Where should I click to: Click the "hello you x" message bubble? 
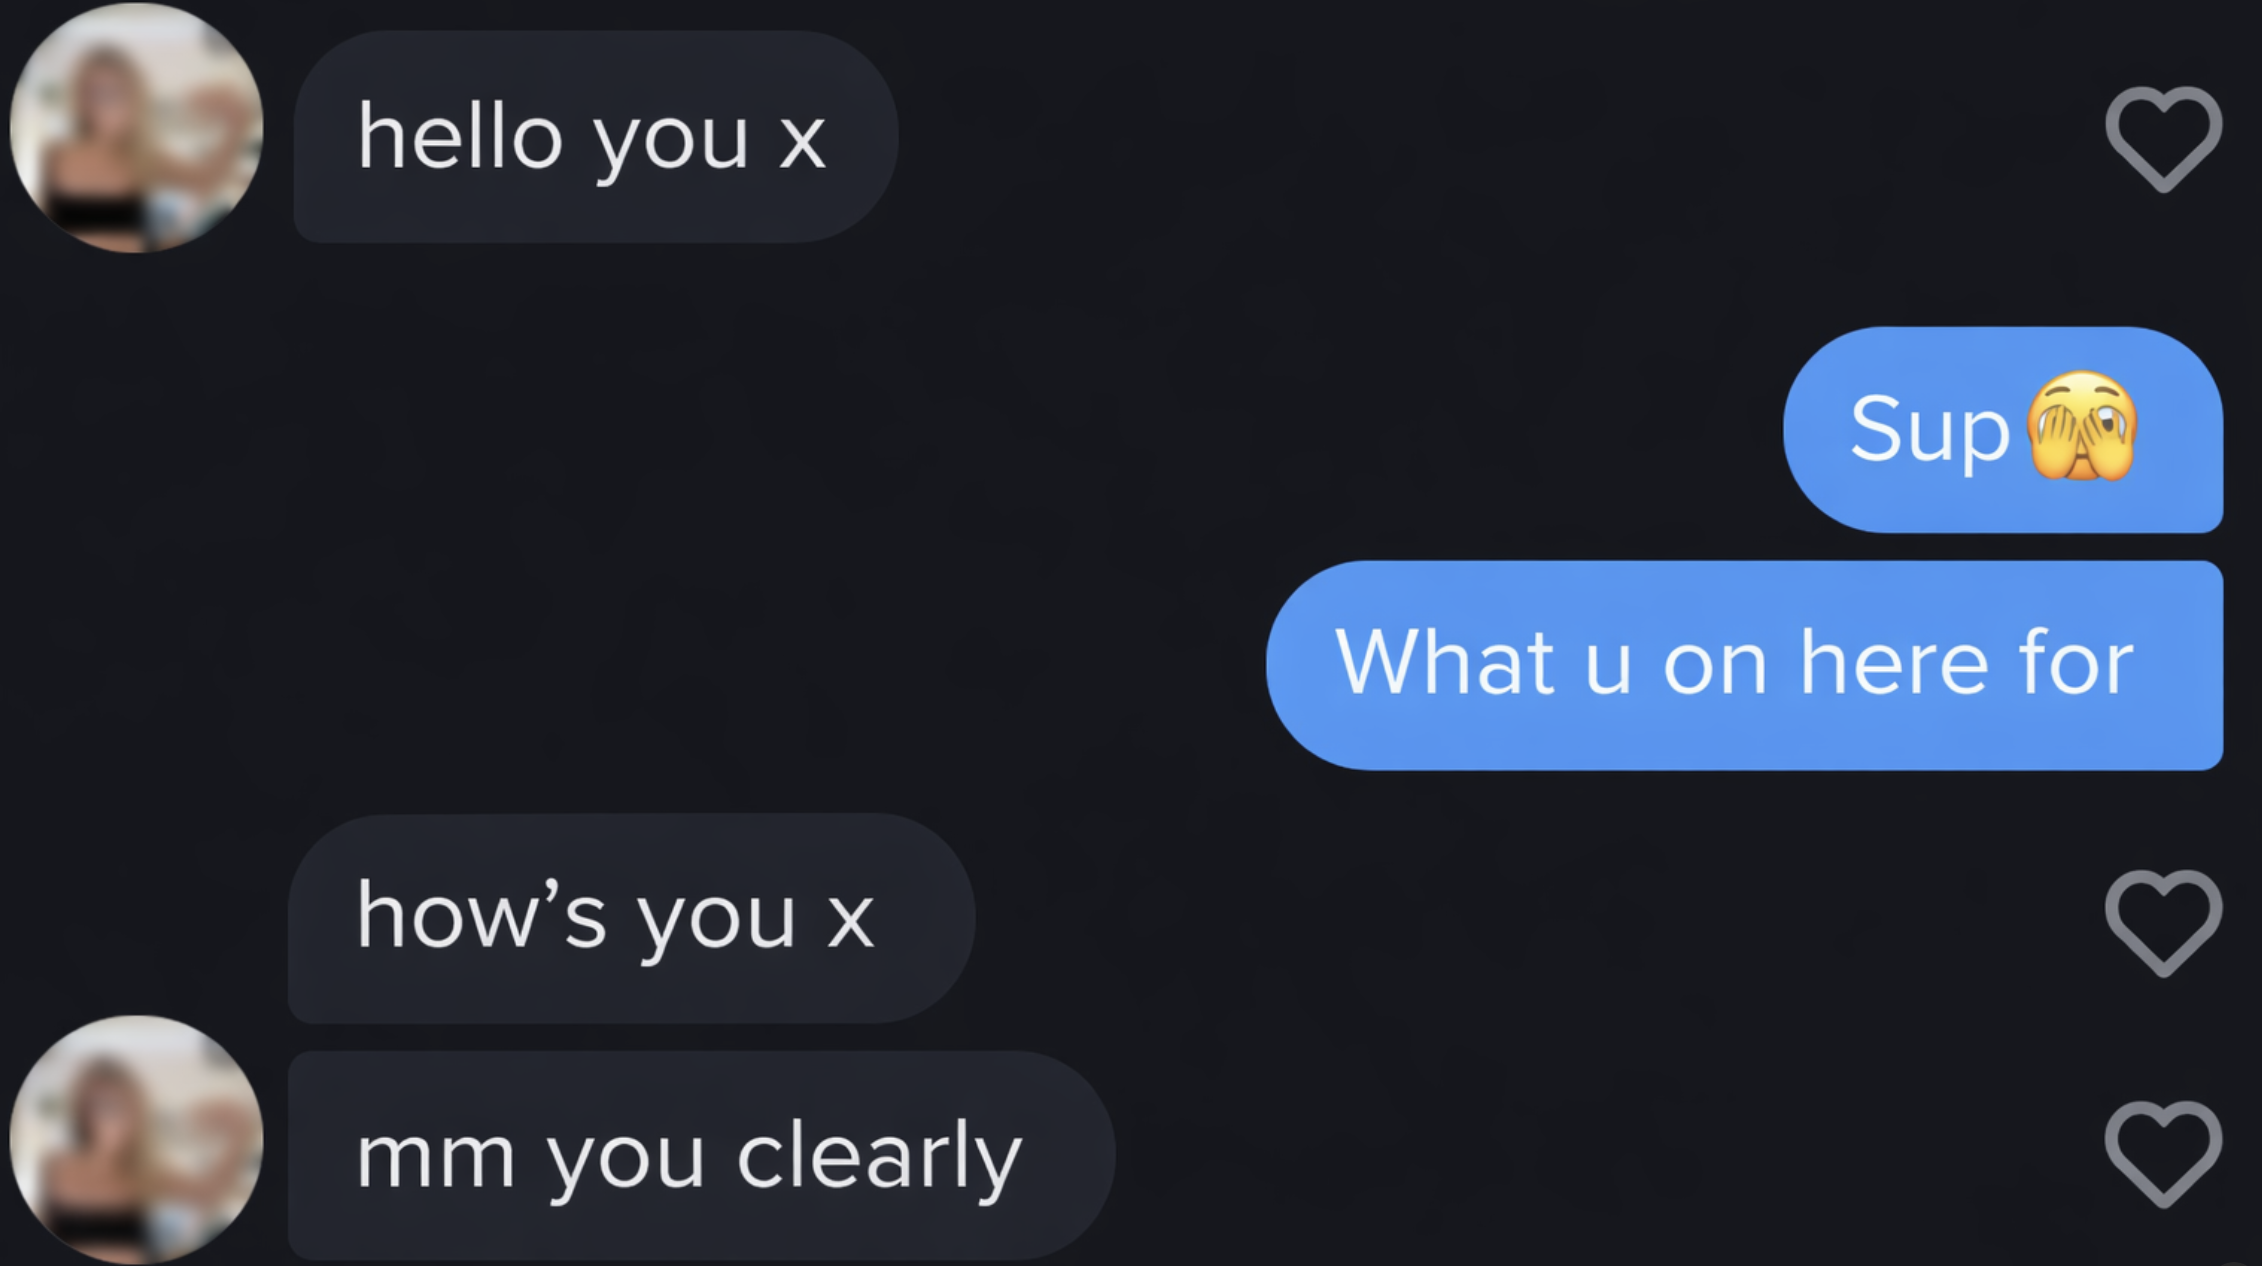tap(594, 140)
